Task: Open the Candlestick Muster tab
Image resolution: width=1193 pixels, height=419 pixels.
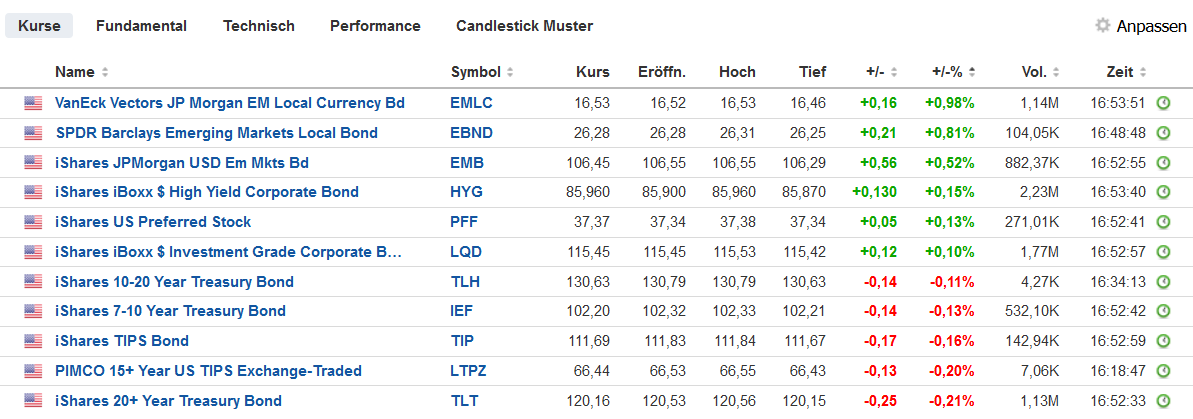Action: tap(524, 26)
